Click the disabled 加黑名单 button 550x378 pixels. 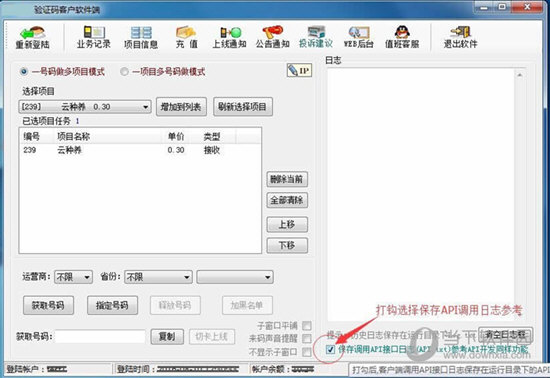point(247,305)
